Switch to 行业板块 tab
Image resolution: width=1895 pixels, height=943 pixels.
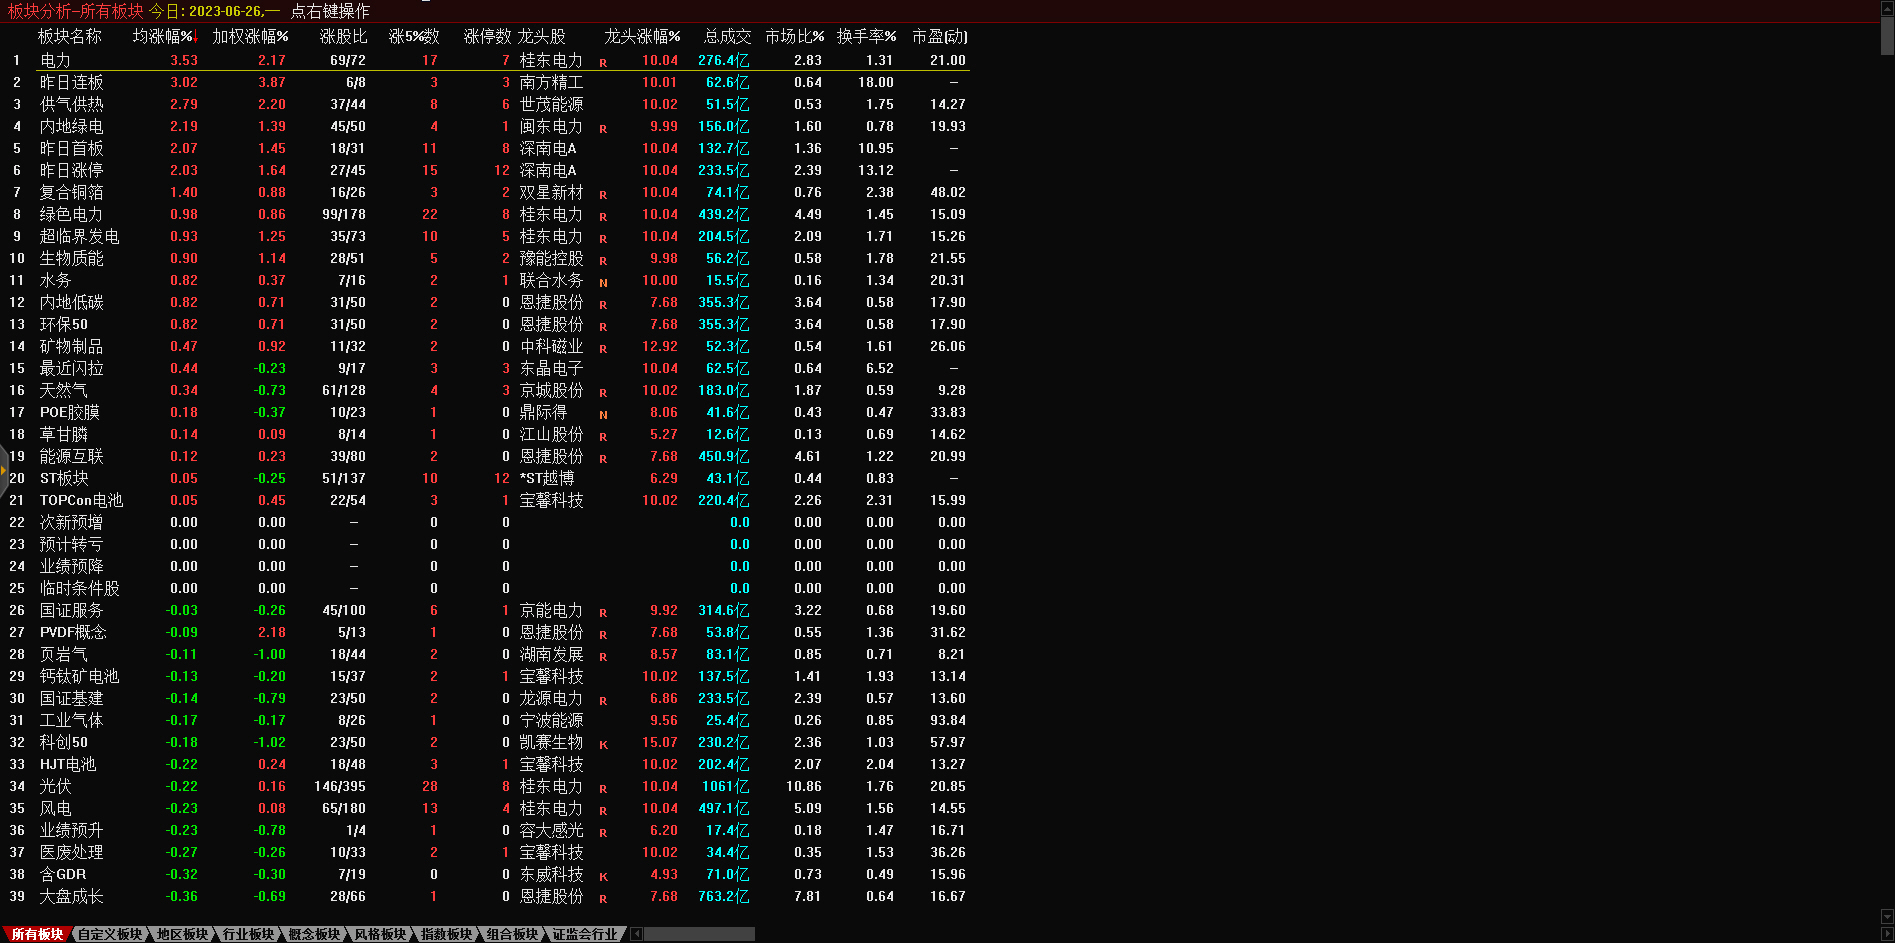click(248, 934)
